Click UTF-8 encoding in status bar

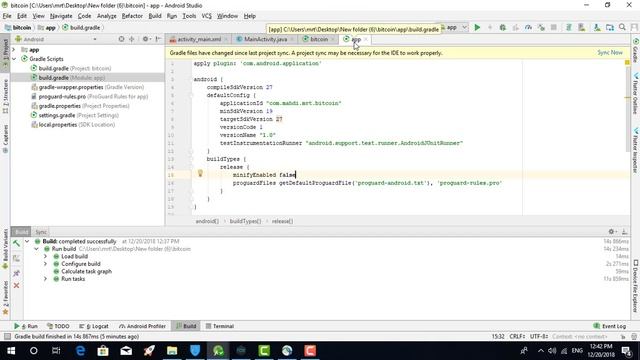539,336
